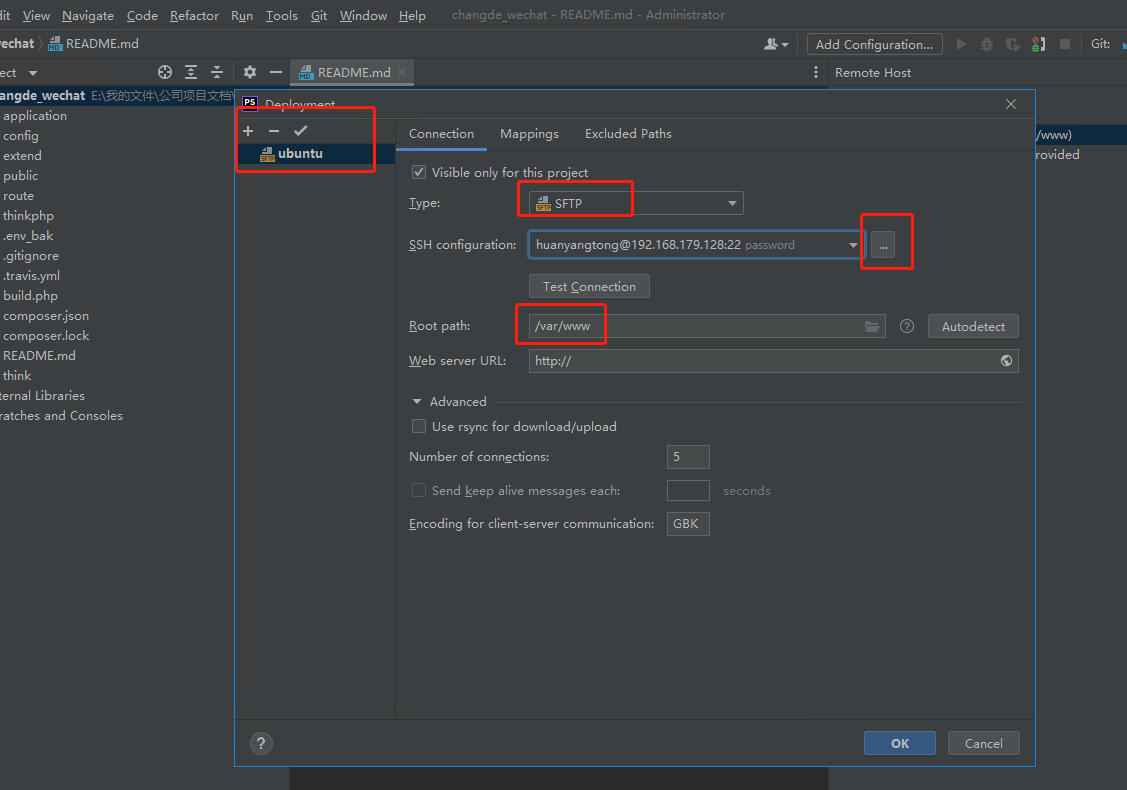The height and width of the screenshot is (790, 1127).
Task: Click README.md in the breadcrumb bar
Action: (93, 44)
